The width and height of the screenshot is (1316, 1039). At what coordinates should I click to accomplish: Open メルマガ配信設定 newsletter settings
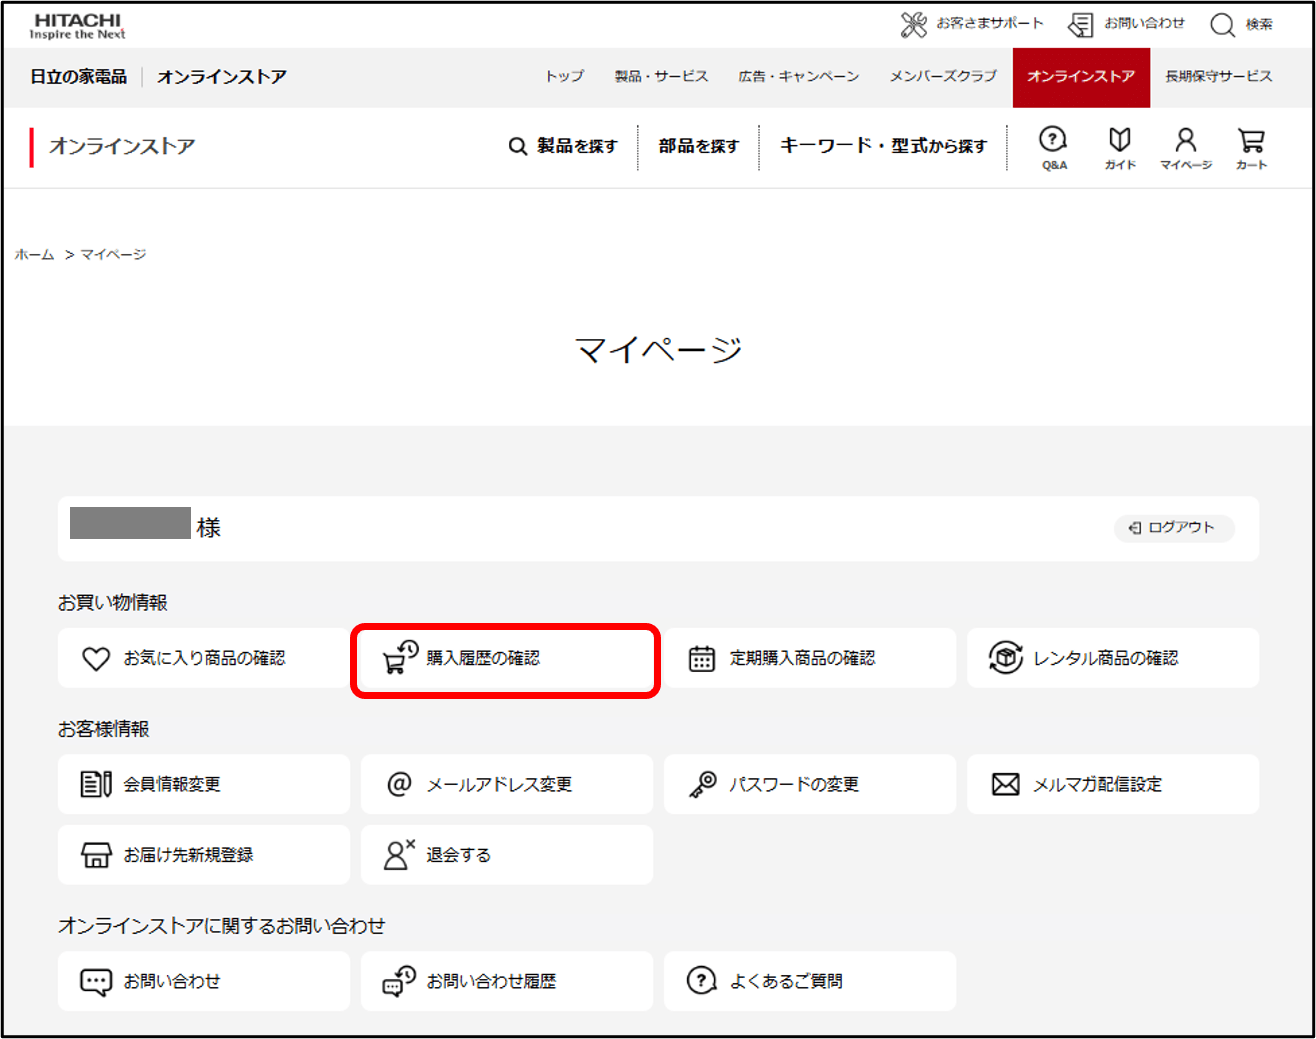pos(1112,785)
